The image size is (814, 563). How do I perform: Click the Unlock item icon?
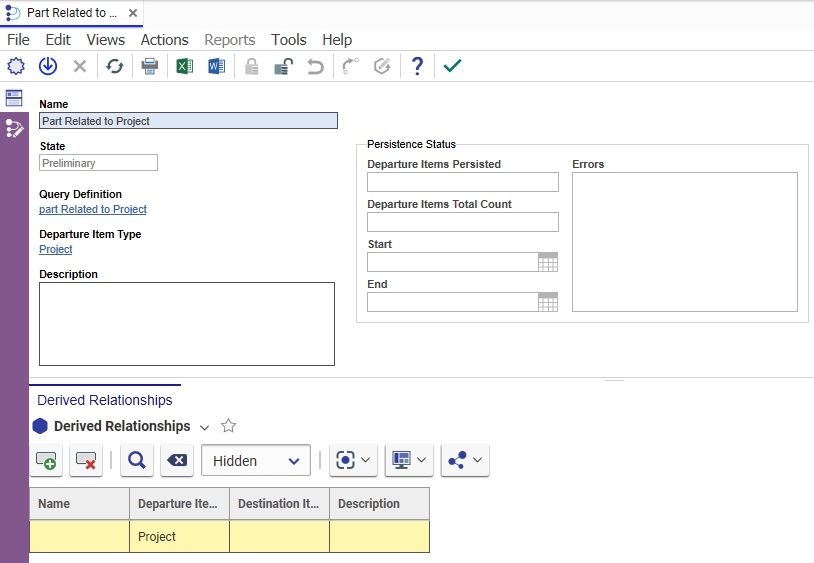click(x=283, y=66)
